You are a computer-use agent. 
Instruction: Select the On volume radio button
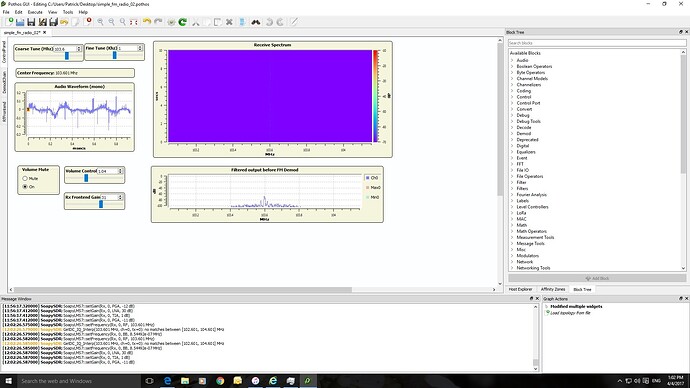point(25,187)
